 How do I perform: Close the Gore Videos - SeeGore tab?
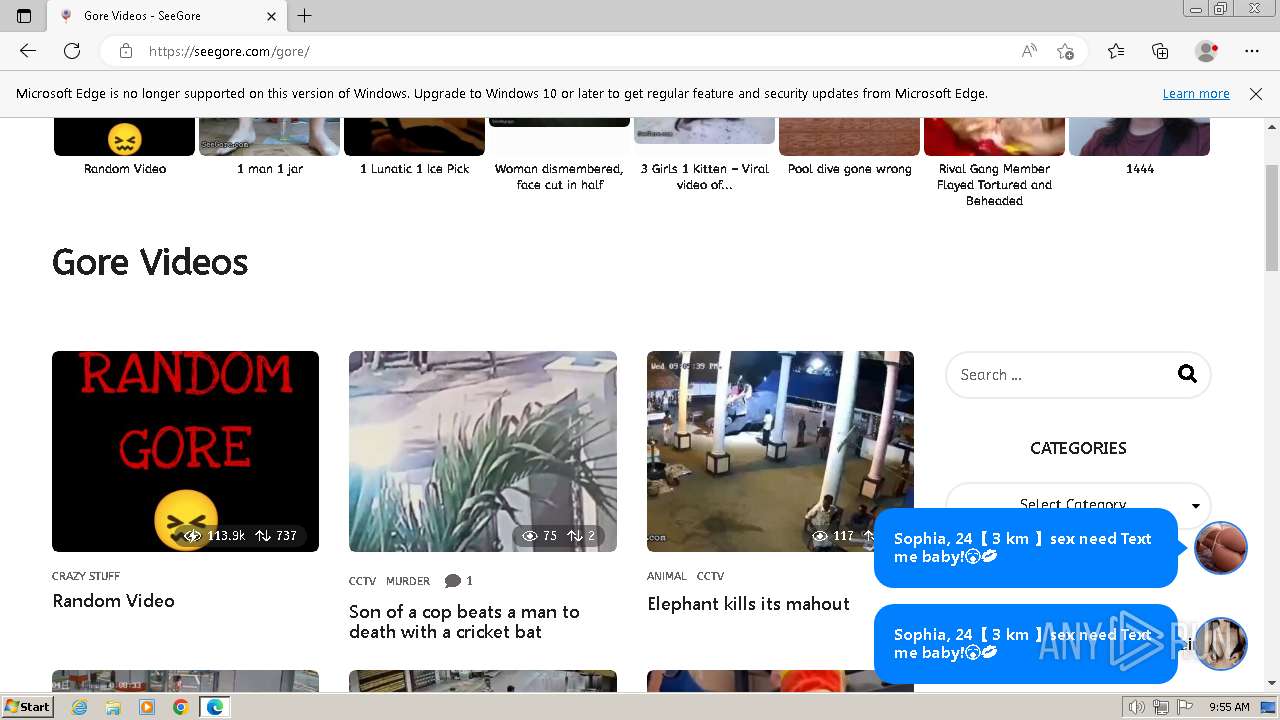271,16
